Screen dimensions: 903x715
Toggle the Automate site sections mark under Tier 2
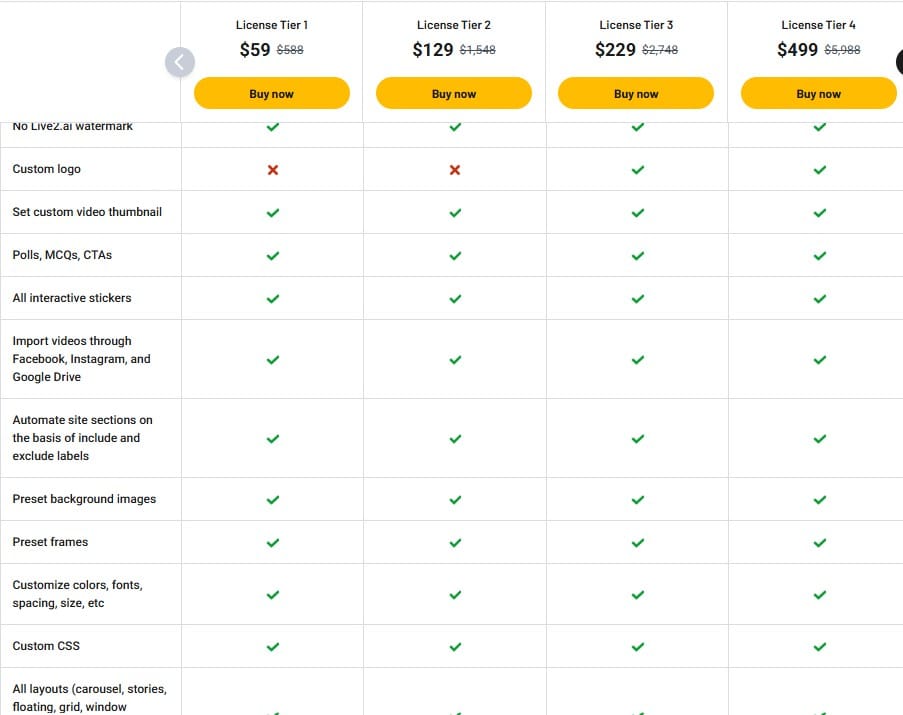coord(454,438)
